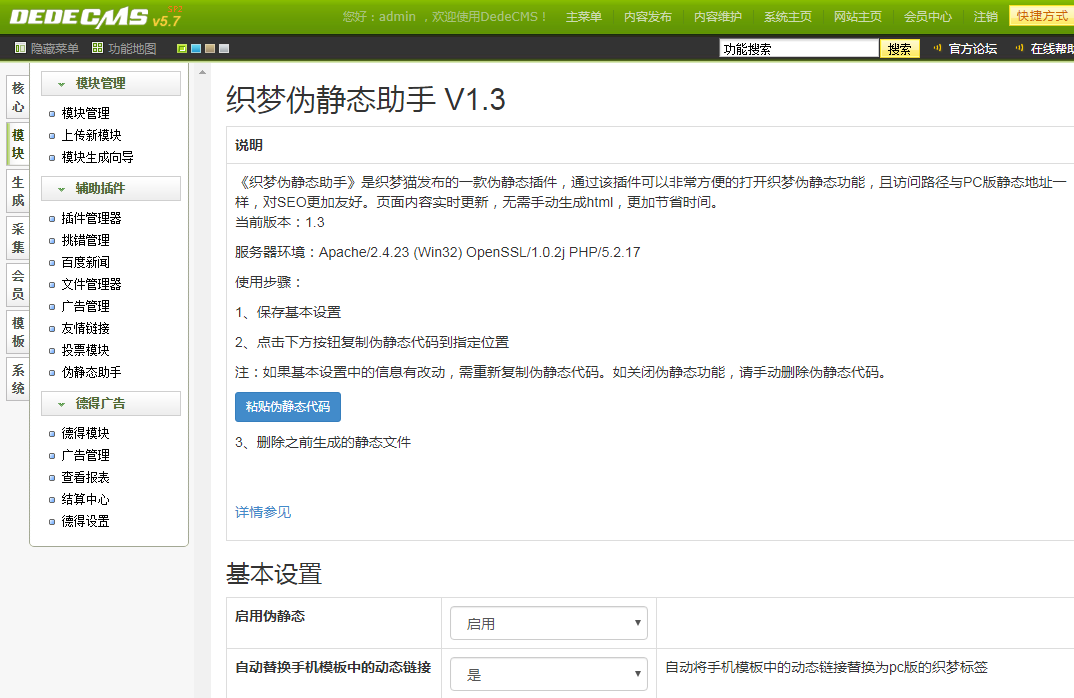Click the 隐藏菜单 hide menu icon
Viewport: 1074px width, 698px height.
tap(21, 48)
